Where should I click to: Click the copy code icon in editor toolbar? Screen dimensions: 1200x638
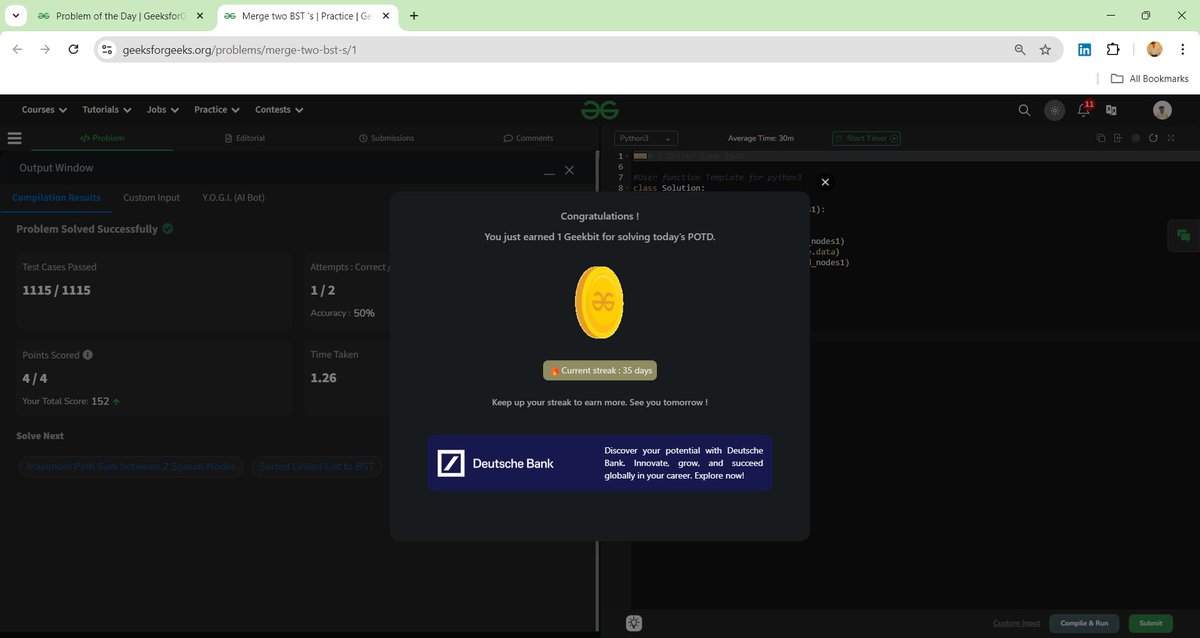click(x=1100, y=138)
